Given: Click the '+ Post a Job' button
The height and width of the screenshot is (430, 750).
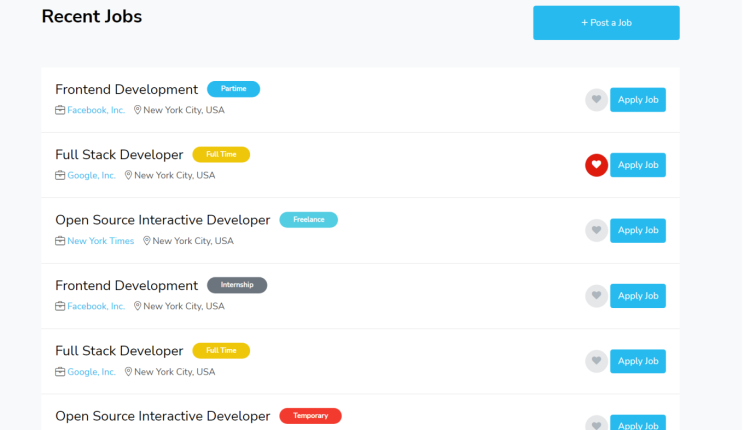Looking at the screenshot, I should coord(606,22).
